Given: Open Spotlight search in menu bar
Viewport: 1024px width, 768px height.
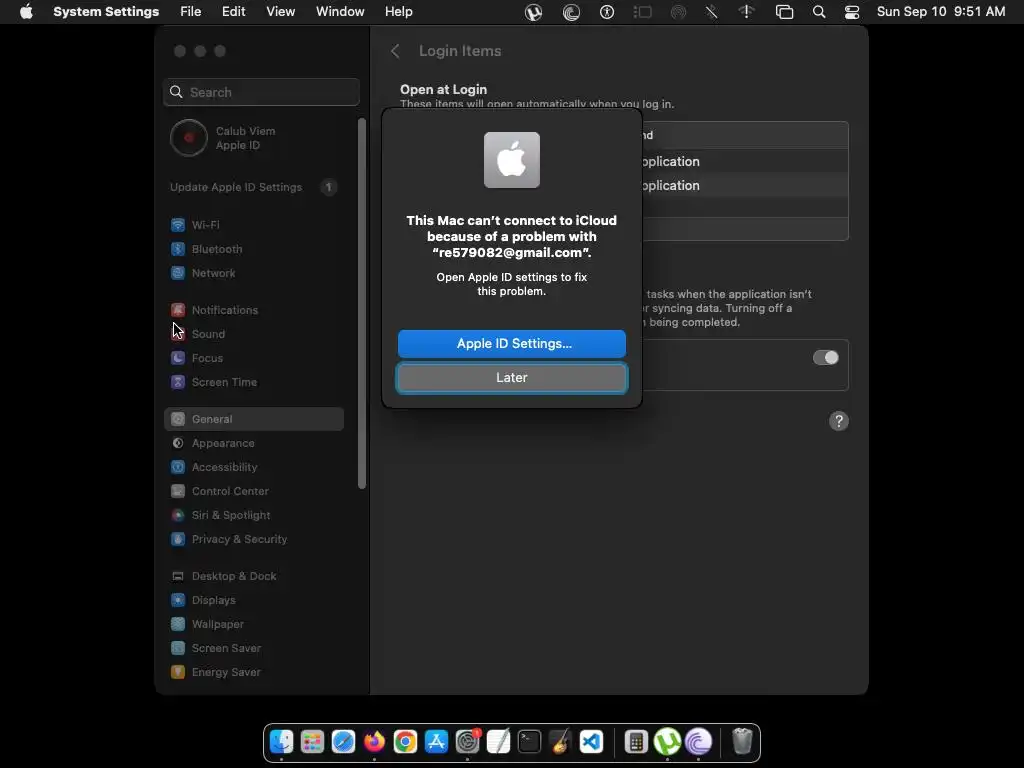Looking at the screenshot, I should click(x=819, y=12).
